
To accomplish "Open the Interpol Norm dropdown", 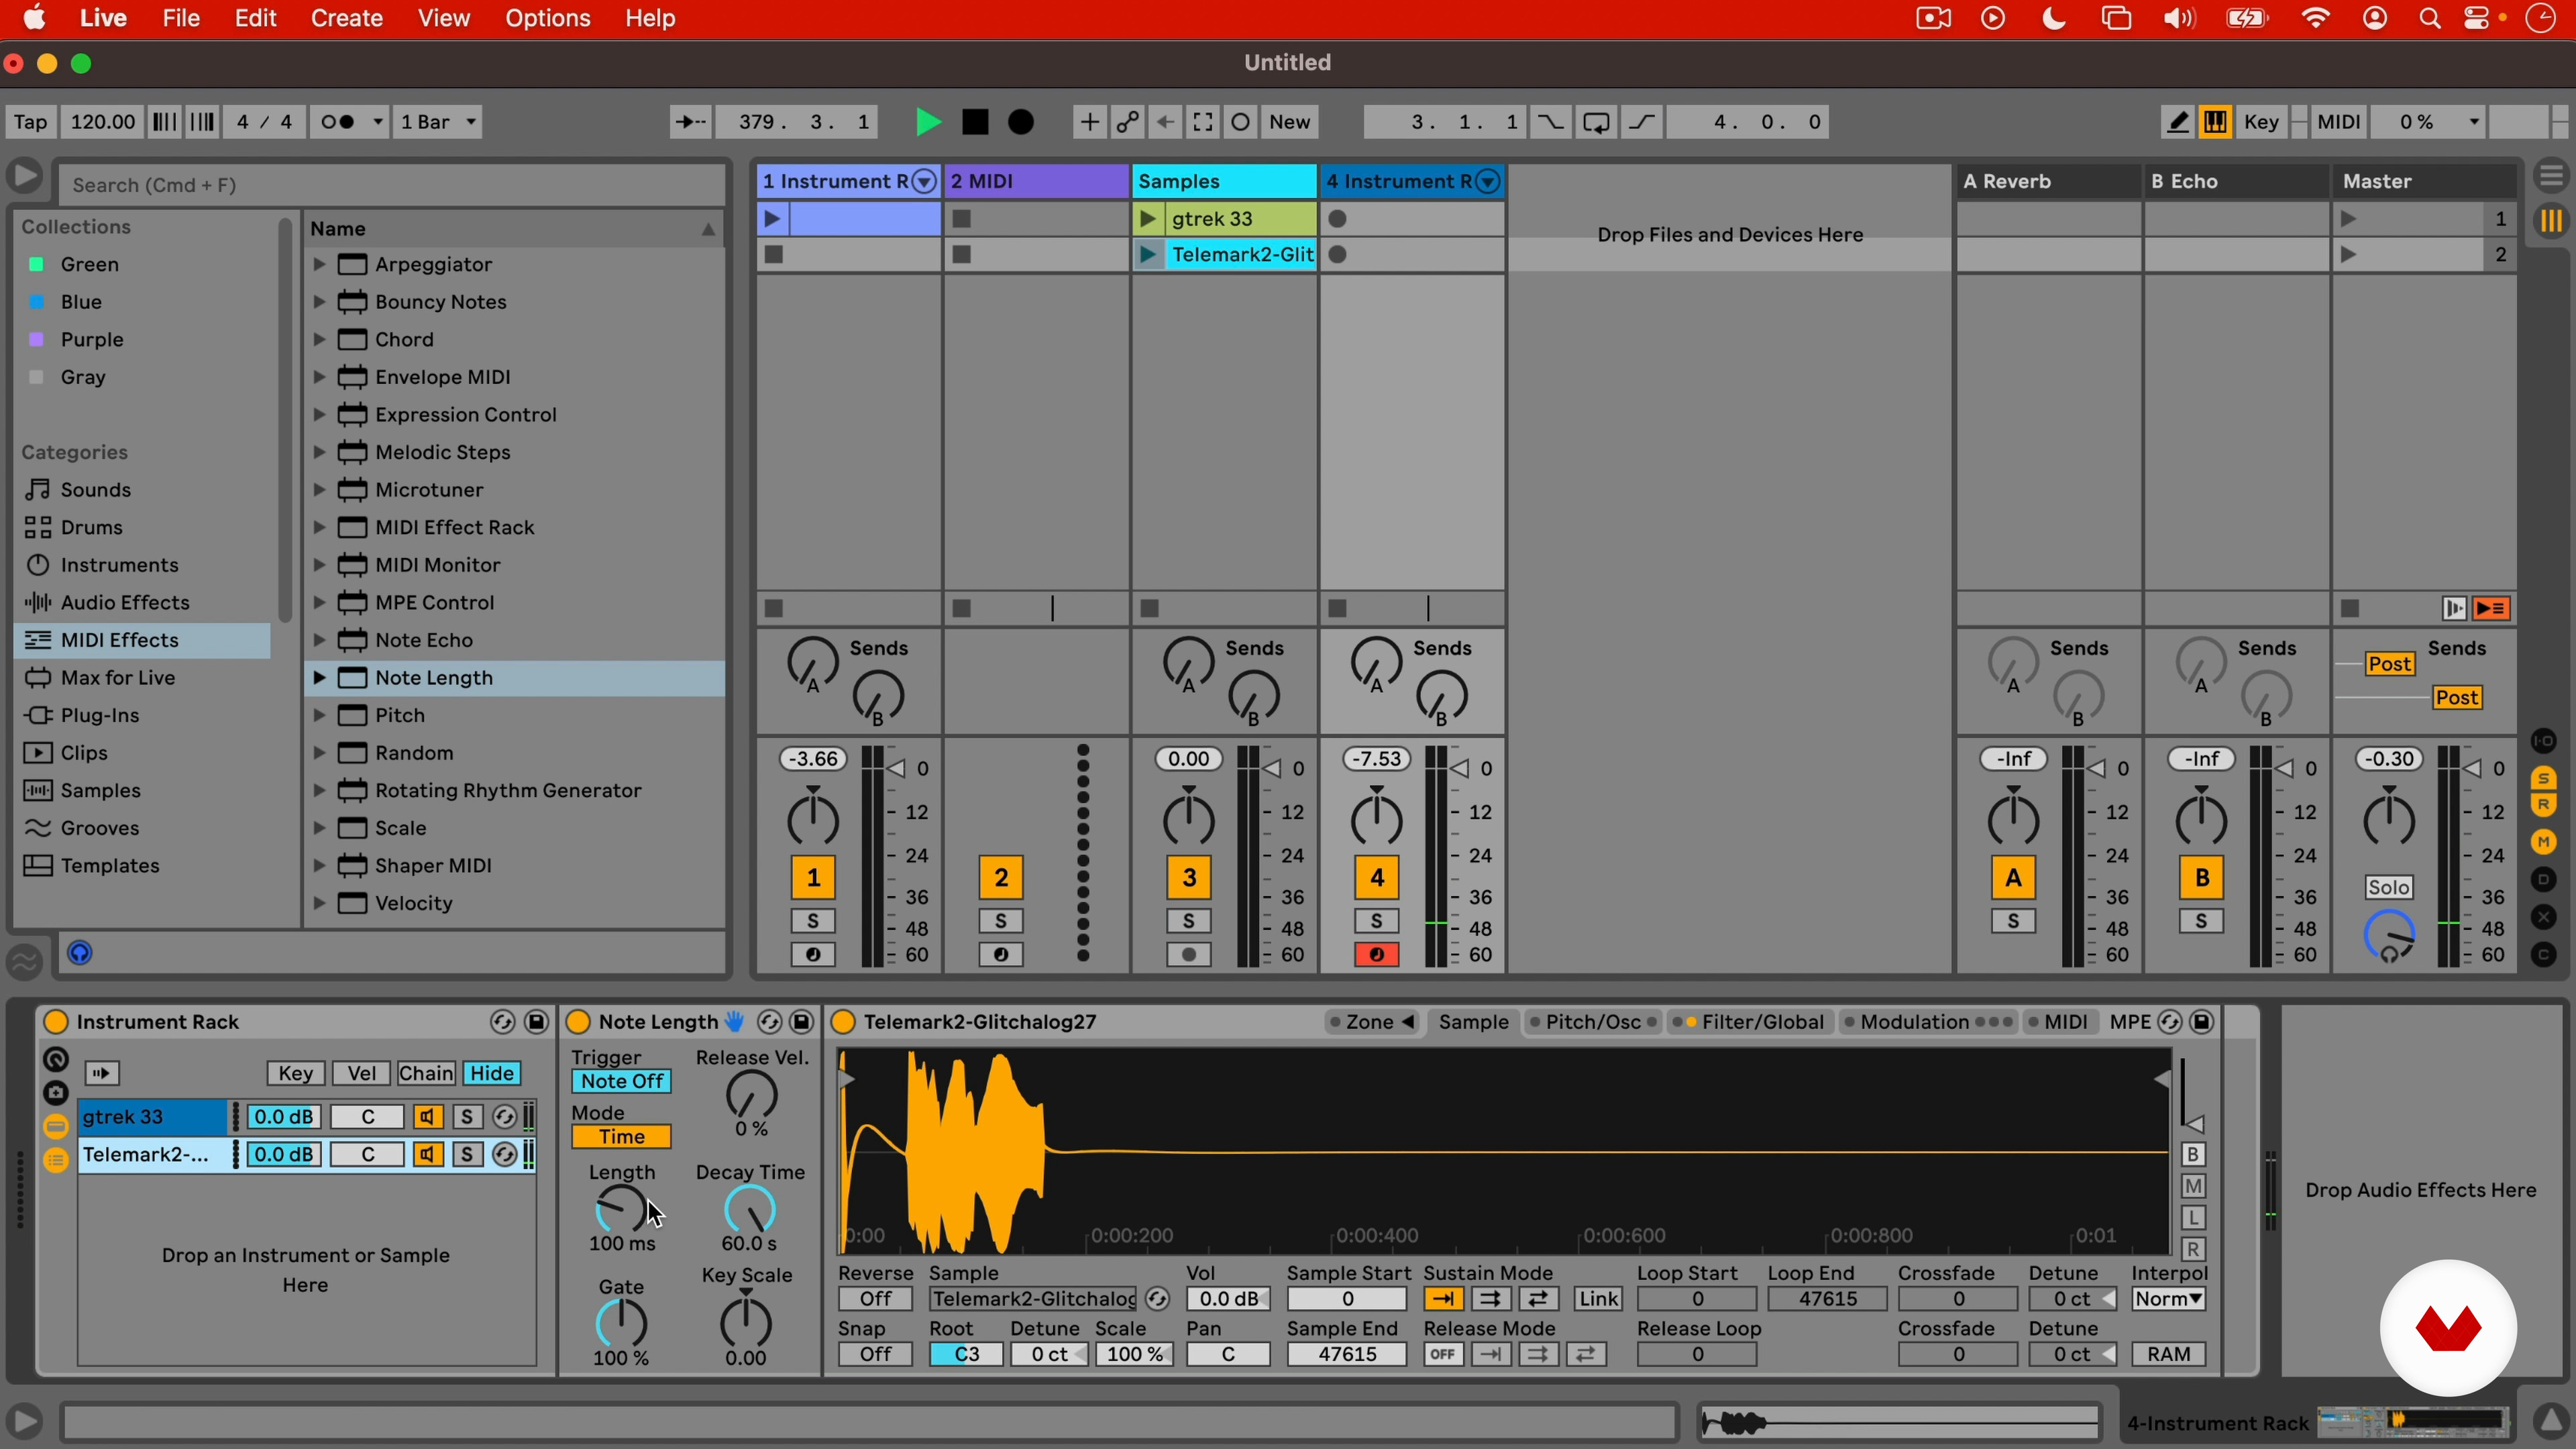I will click(x=2168, y=1299).
